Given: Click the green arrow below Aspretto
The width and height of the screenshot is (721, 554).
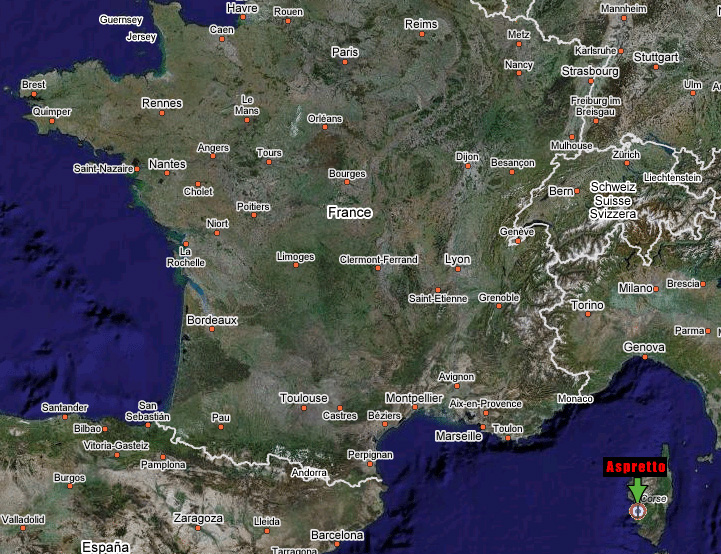Looking at the screenshot, I should pyautogui.click(x=635, y=489).
